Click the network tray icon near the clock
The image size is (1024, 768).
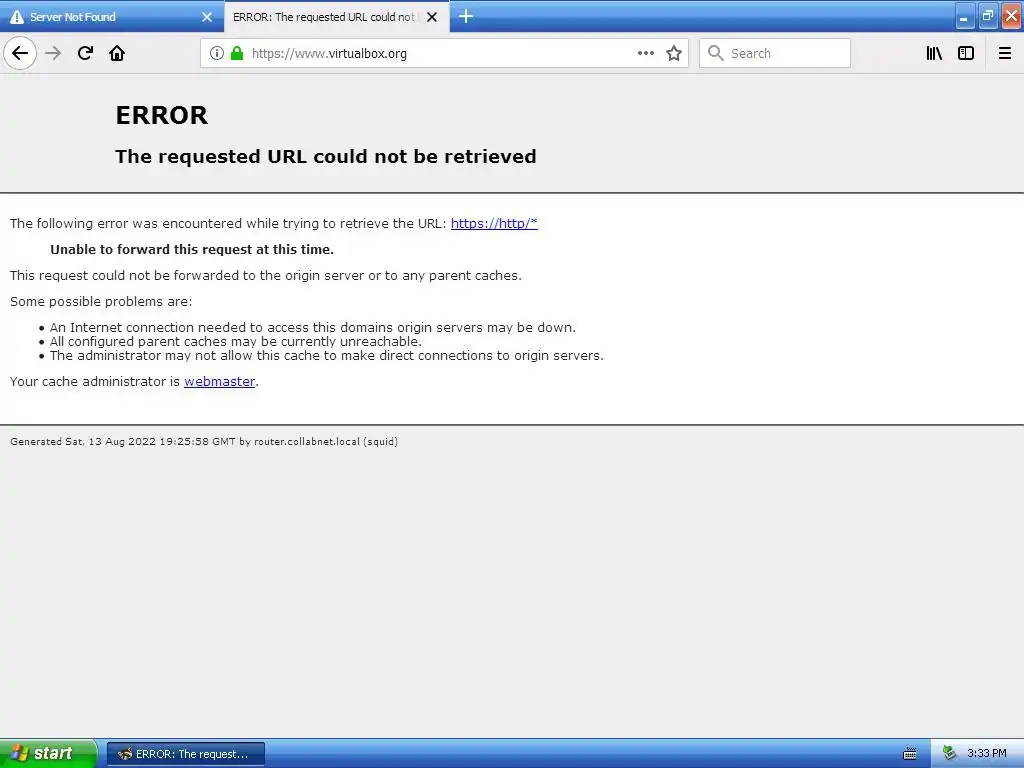click(950, 753)
